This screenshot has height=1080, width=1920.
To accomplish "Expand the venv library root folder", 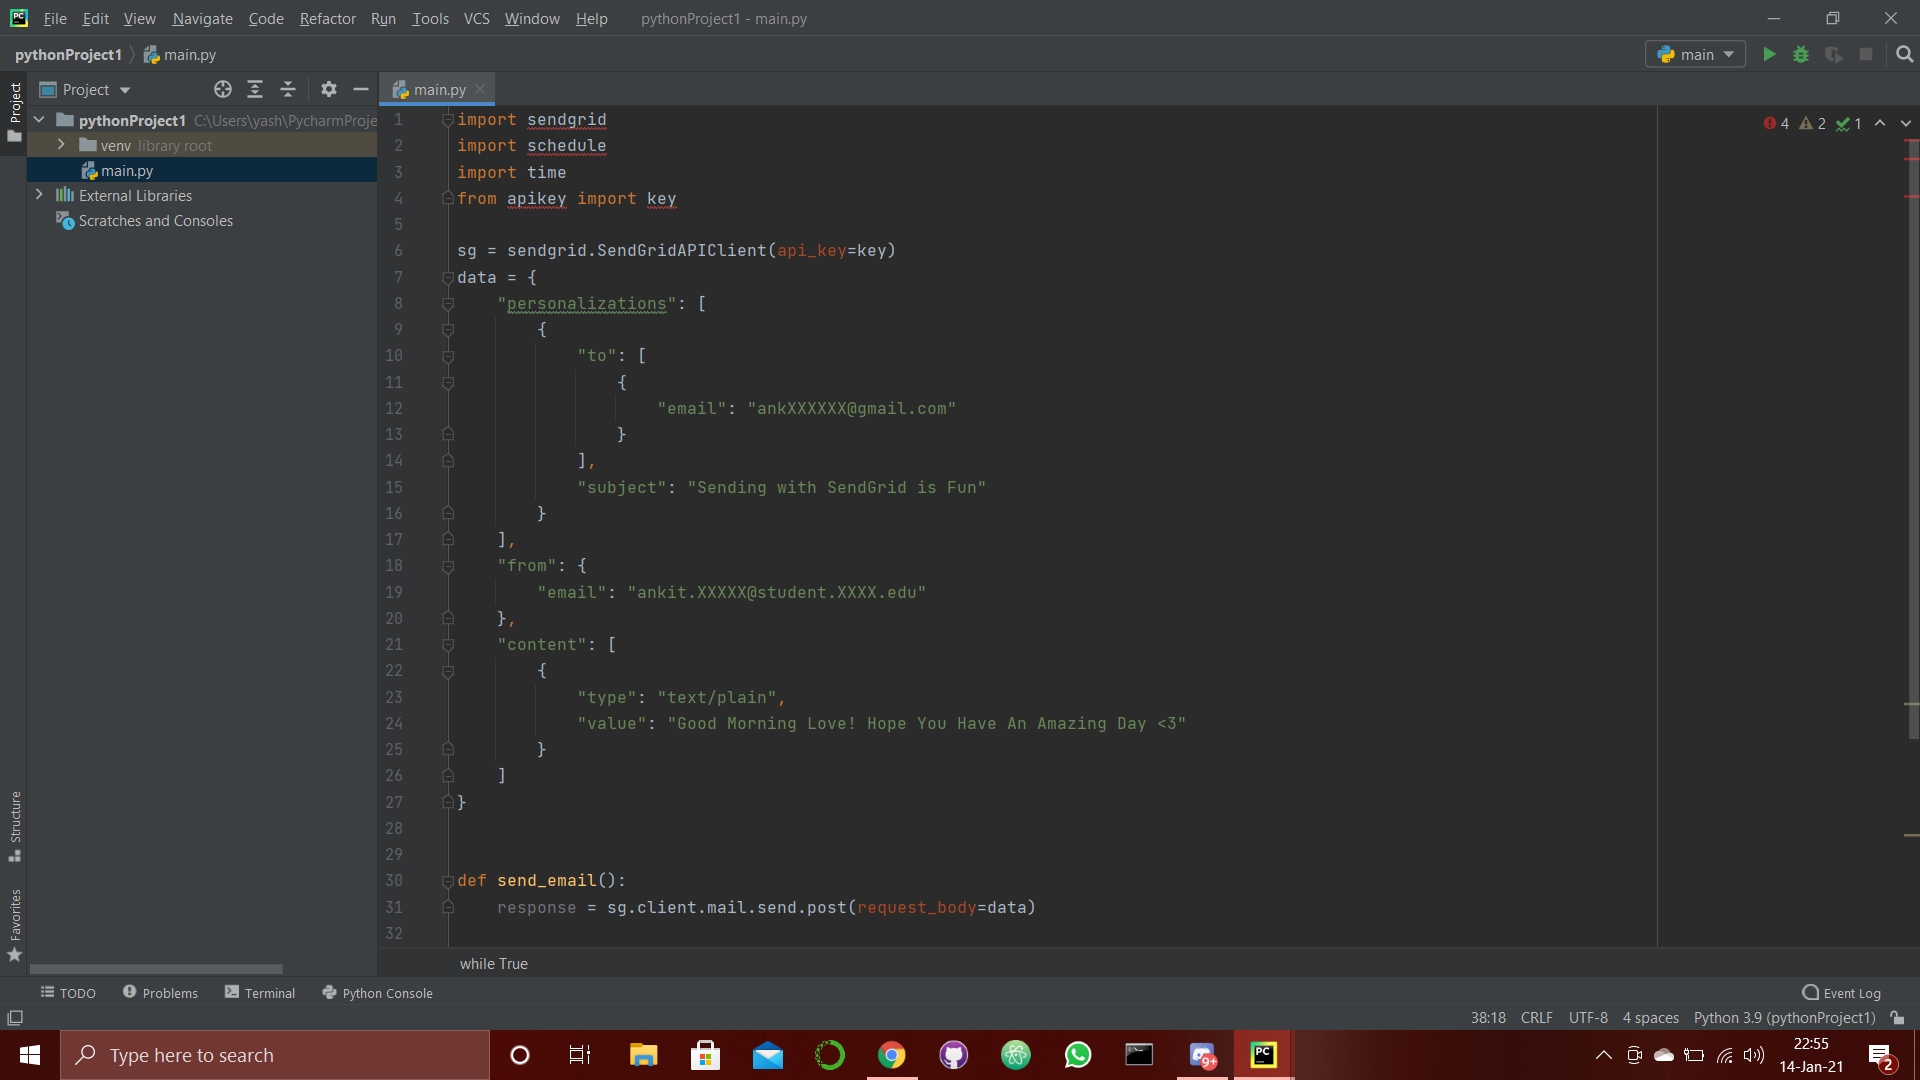I will coord(61,145).
